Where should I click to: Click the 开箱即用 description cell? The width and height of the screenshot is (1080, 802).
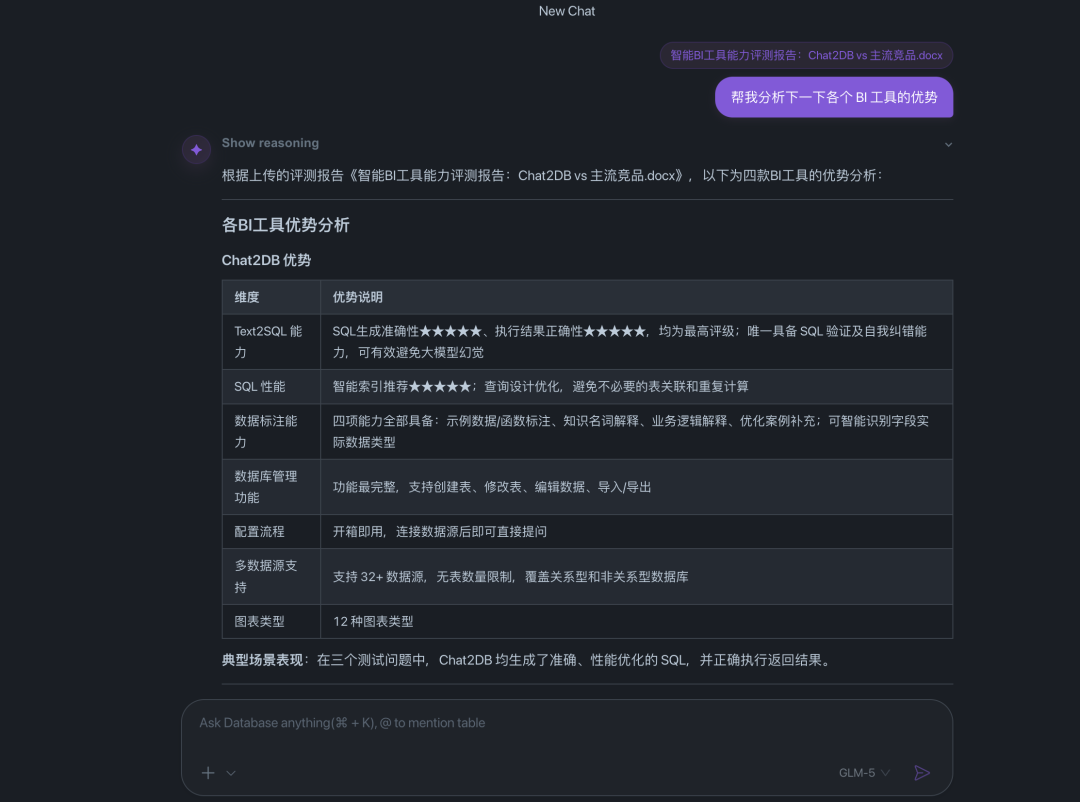[x=636, y=531]
